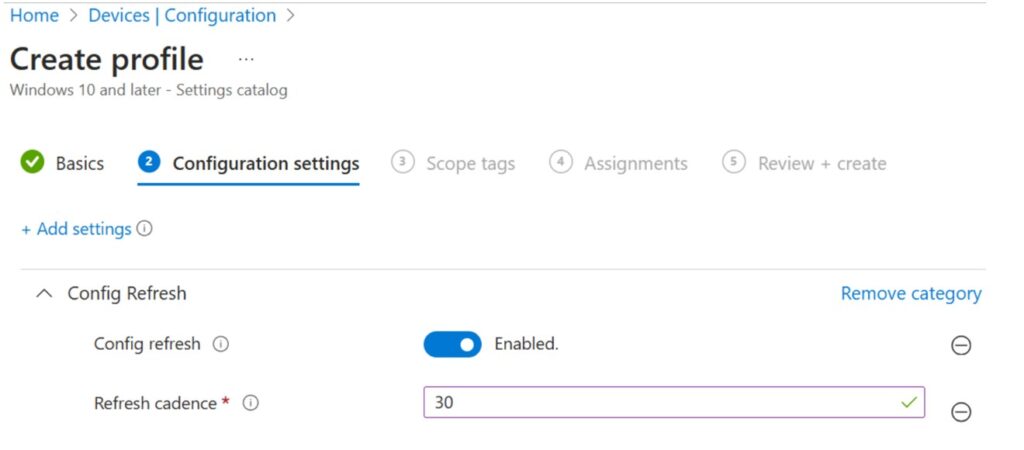Click the Refresh cadence input field
The height and width of the screenshot is (450, 1024).
[660, 403]
